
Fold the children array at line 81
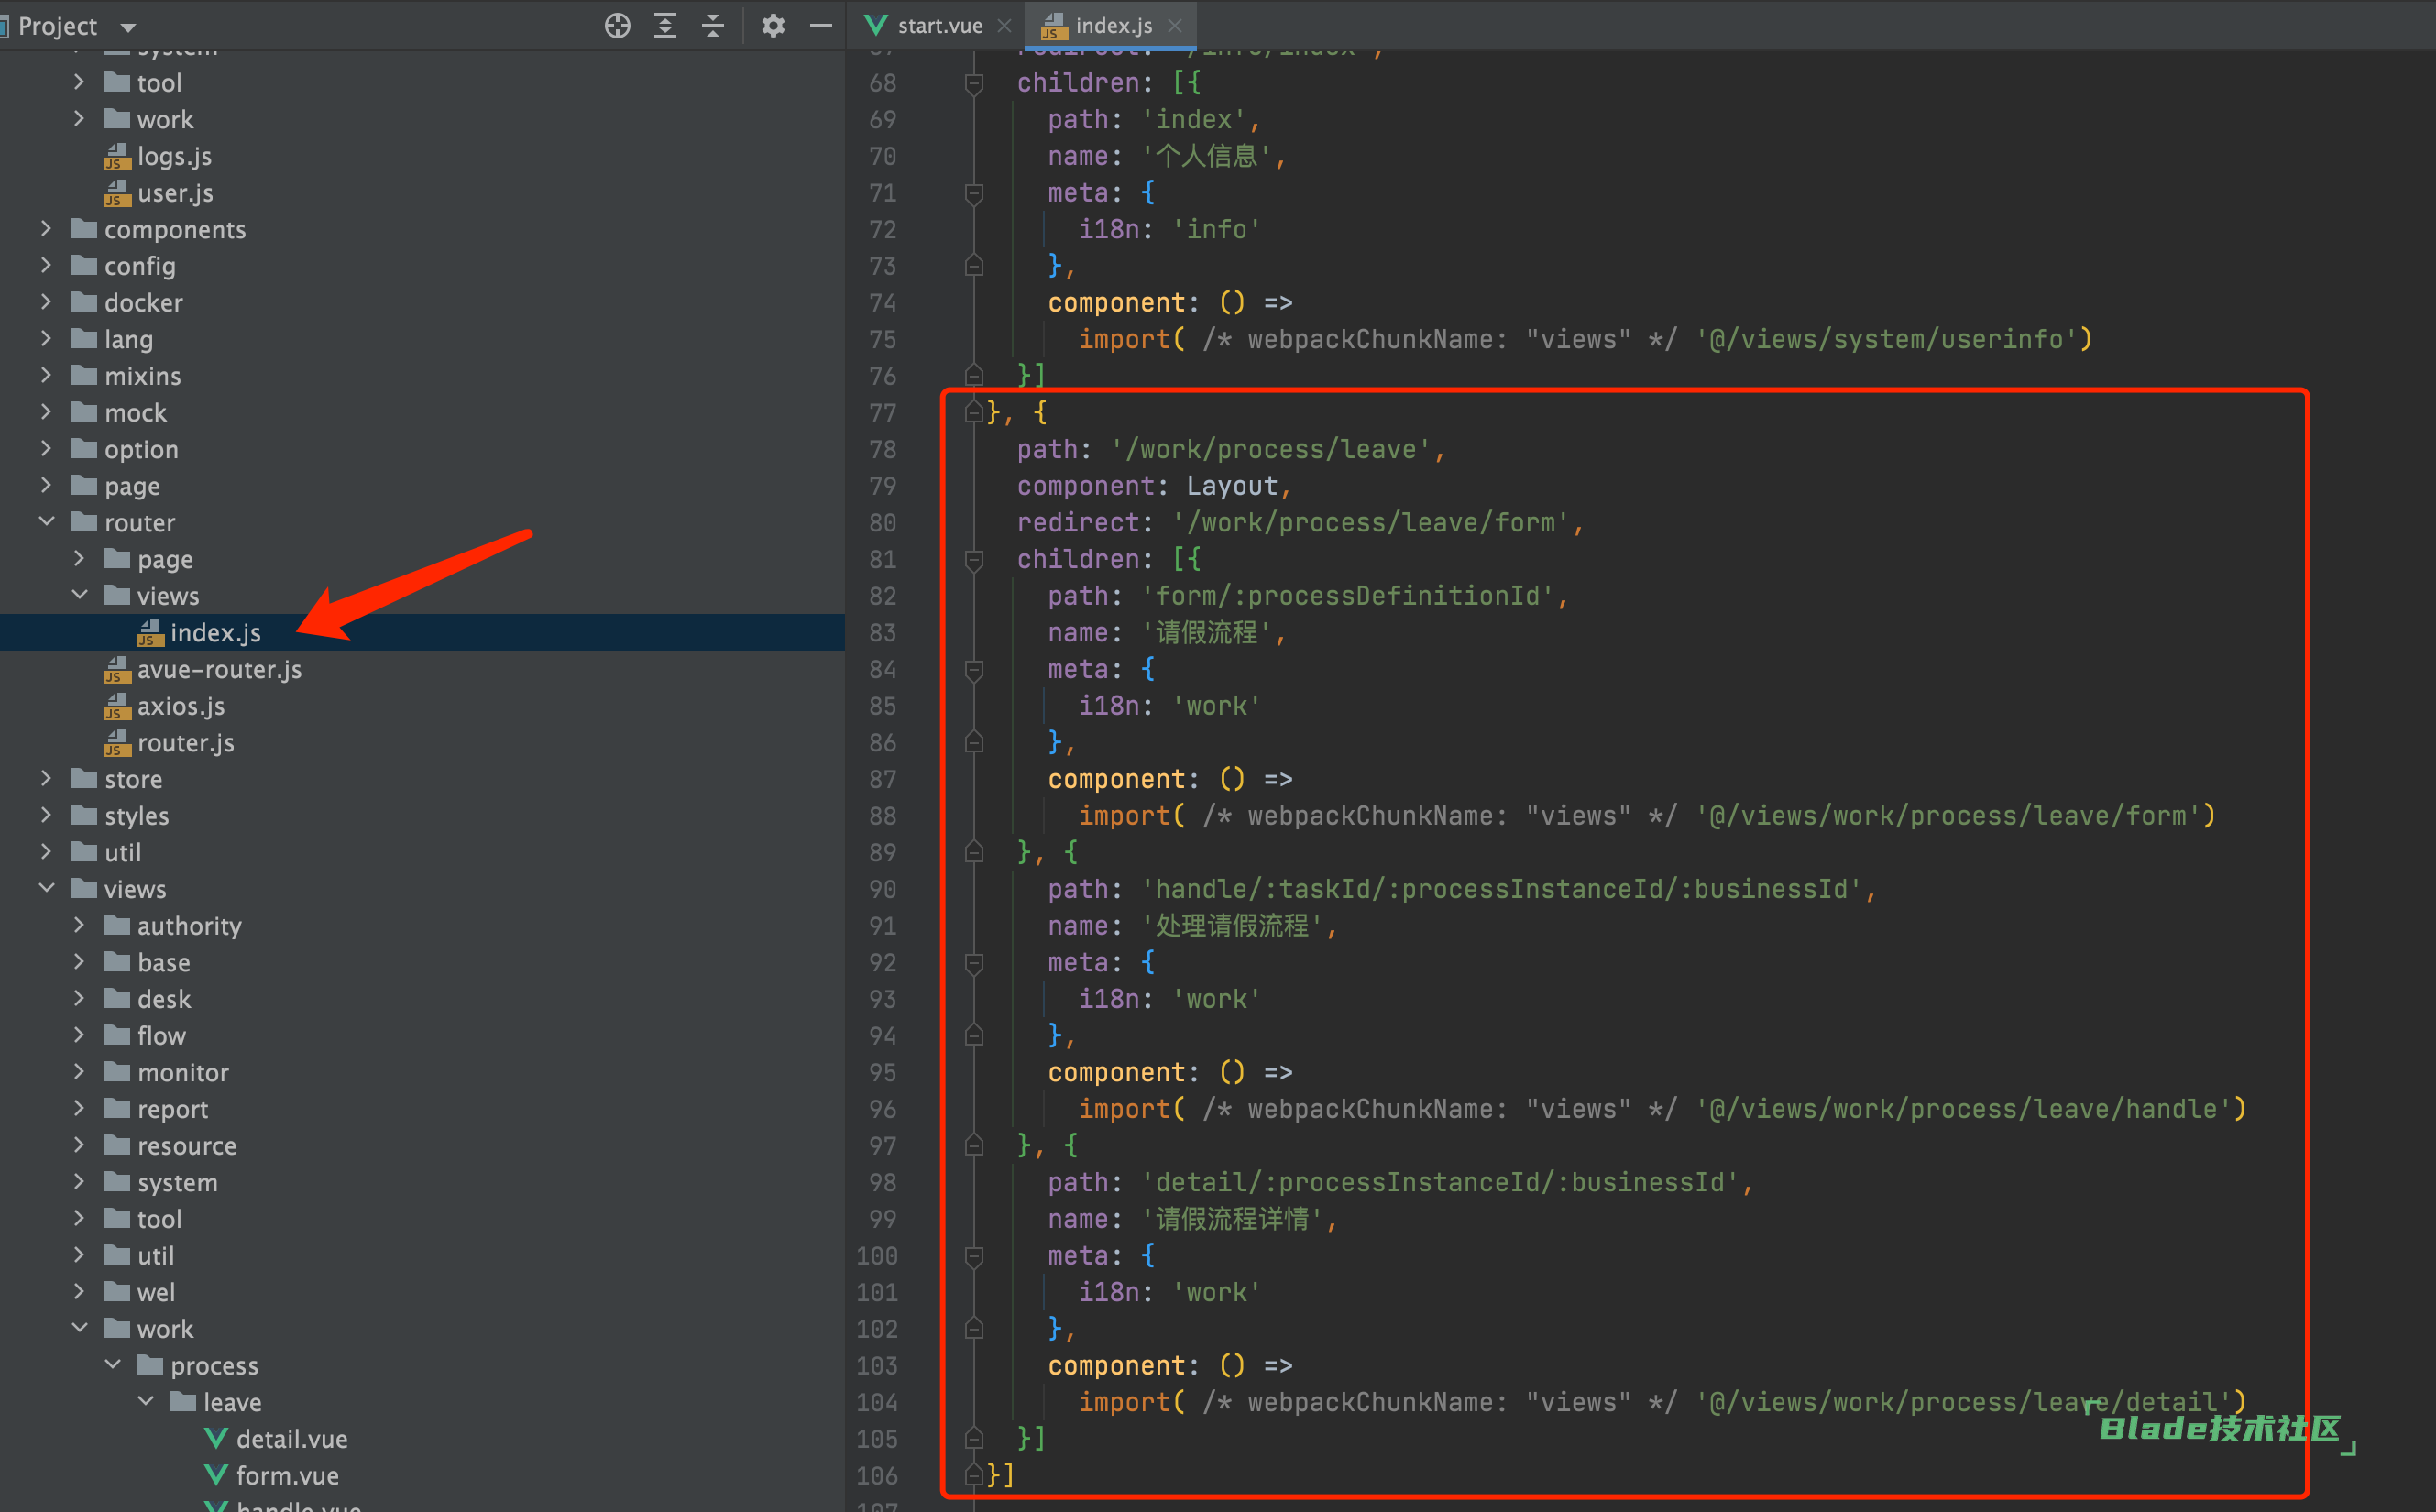pos(974,560)
